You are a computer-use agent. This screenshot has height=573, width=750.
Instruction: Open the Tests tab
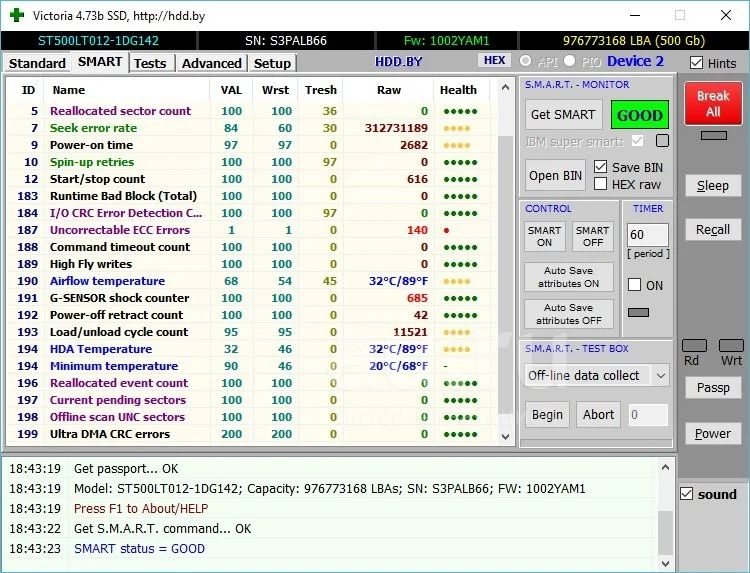pos(150,64)
